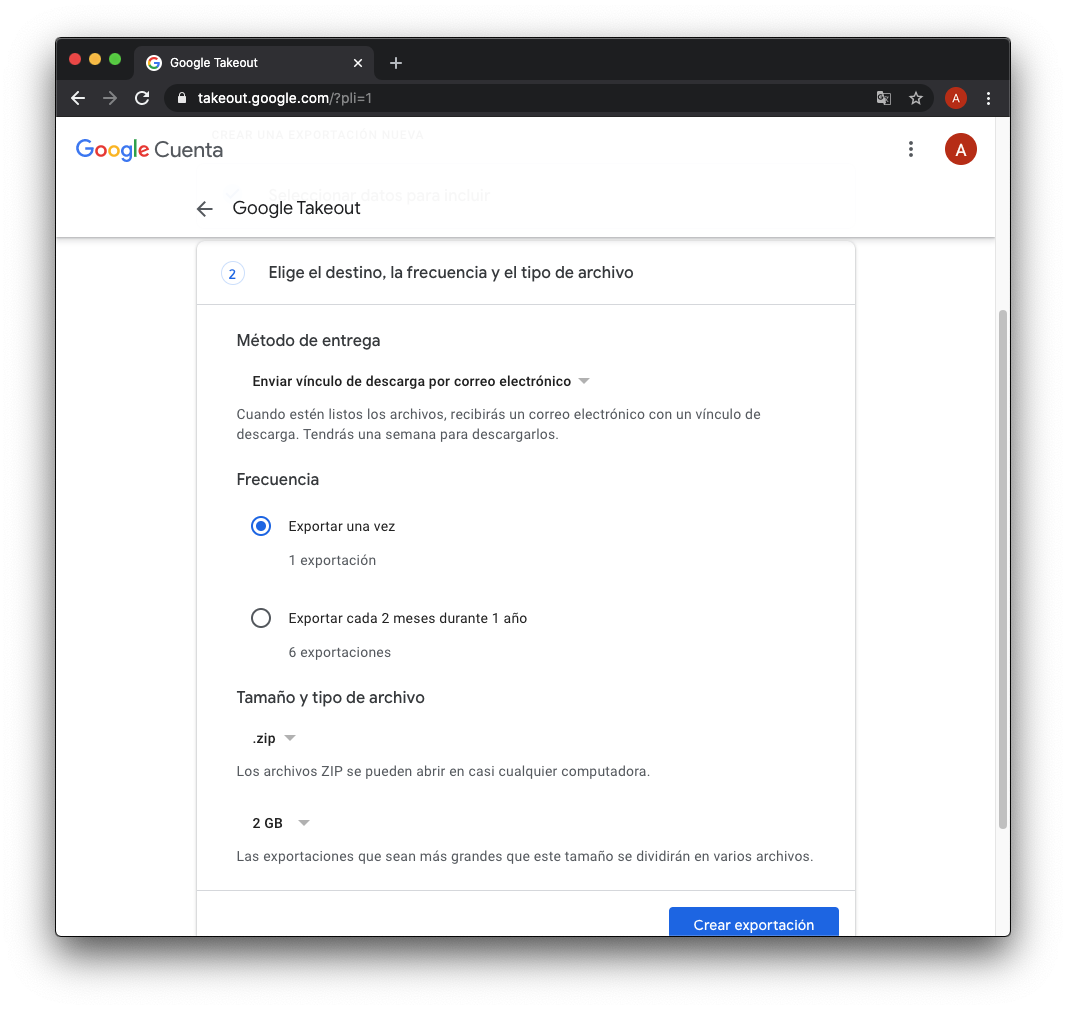Click the step 2 heading Elige el destino

(451, 273)
